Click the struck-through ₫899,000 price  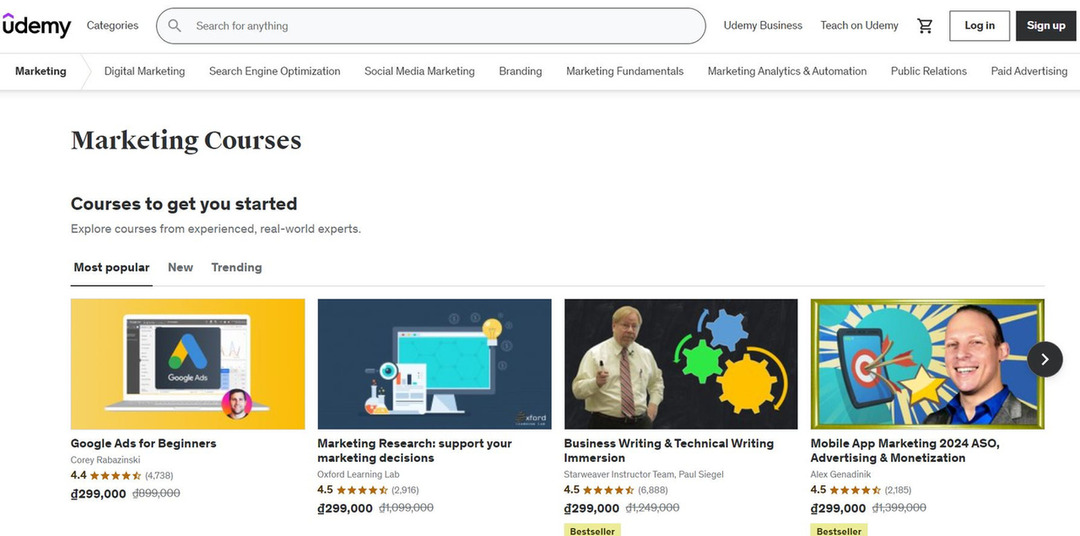[x=156, y=493]
